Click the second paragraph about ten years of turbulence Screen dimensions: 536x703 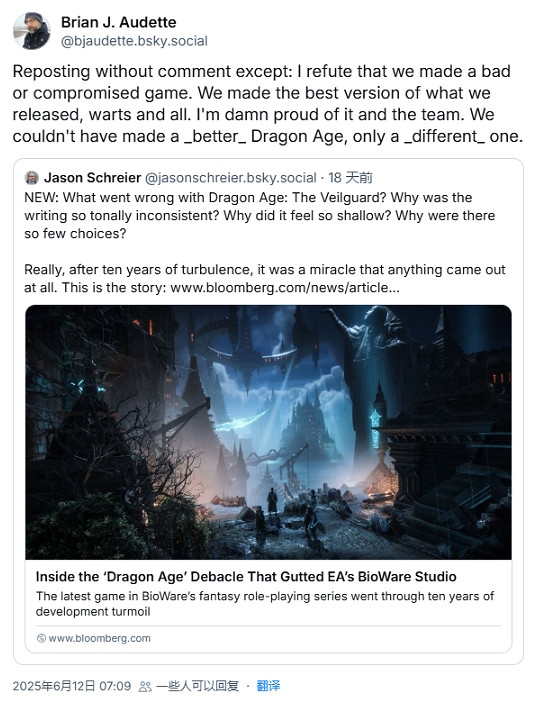pyautogui.click(x=264, y=278)
